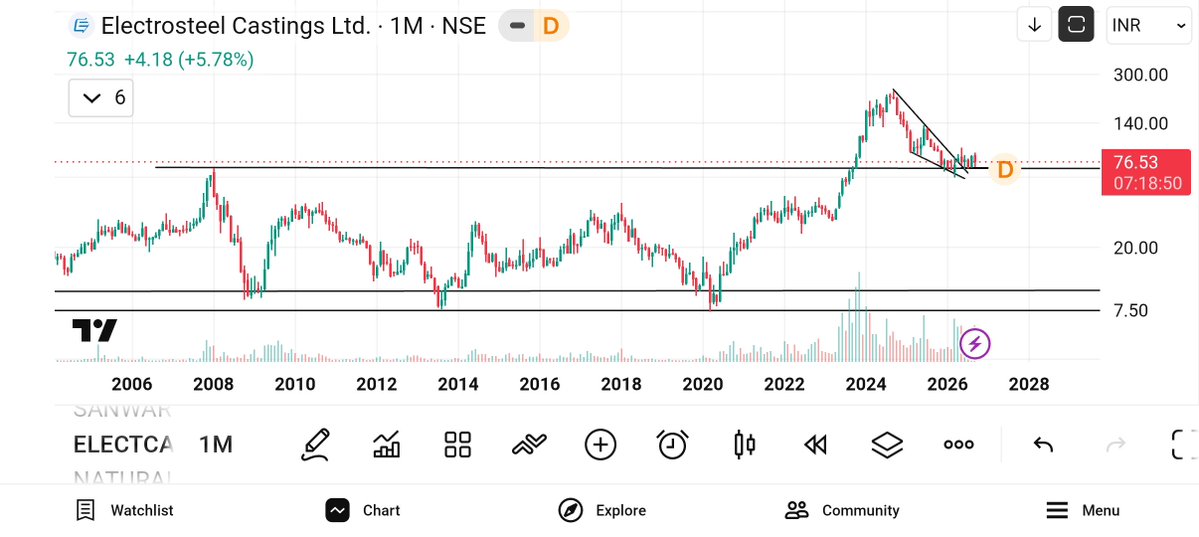This screenshot has height=537, width=1199.
Task: Expand the indicators legend showing 6
Action: pyautogui.click(x=101, y=98)
